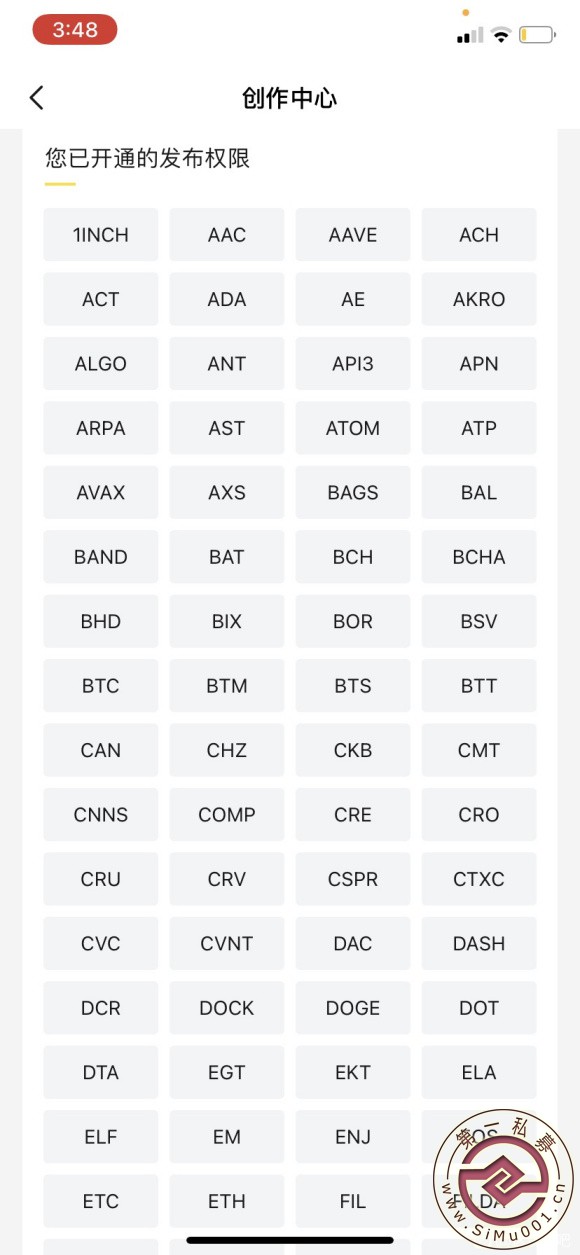The image size is (580, 1255).
Task: Choose the ETH tag
Action: (x=227, y=1201)
